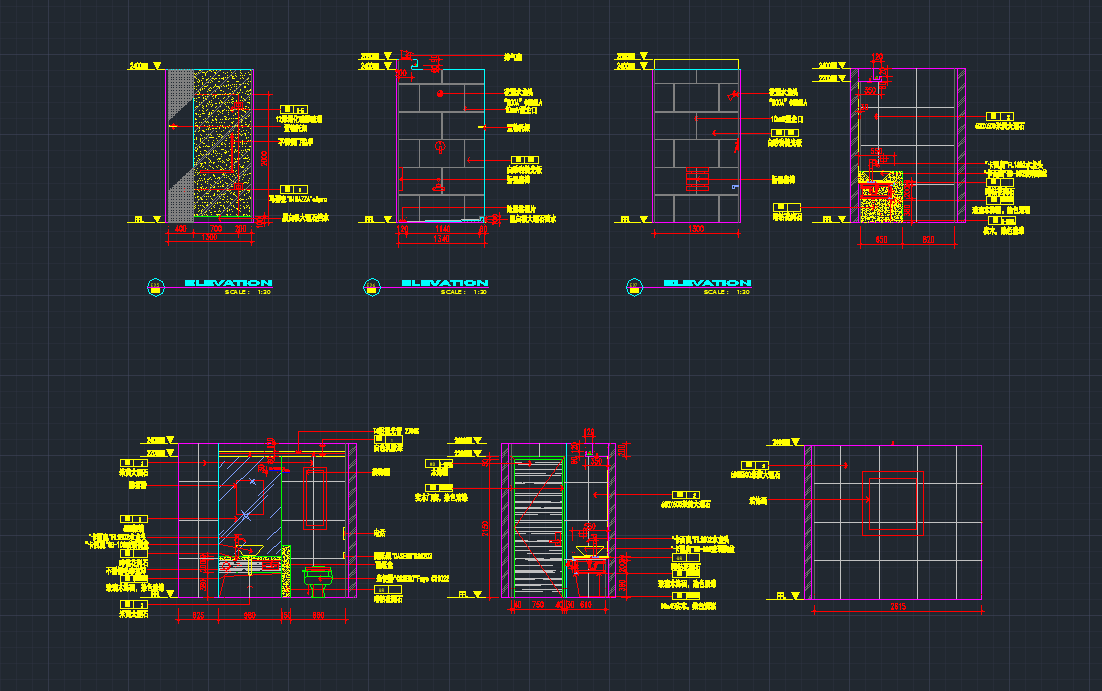Image resolution: width=1102 pixels, height=691 pixels.
Task: Select the circular section tag beside the leftmost ELEVATION title
Action: point(155,288)
